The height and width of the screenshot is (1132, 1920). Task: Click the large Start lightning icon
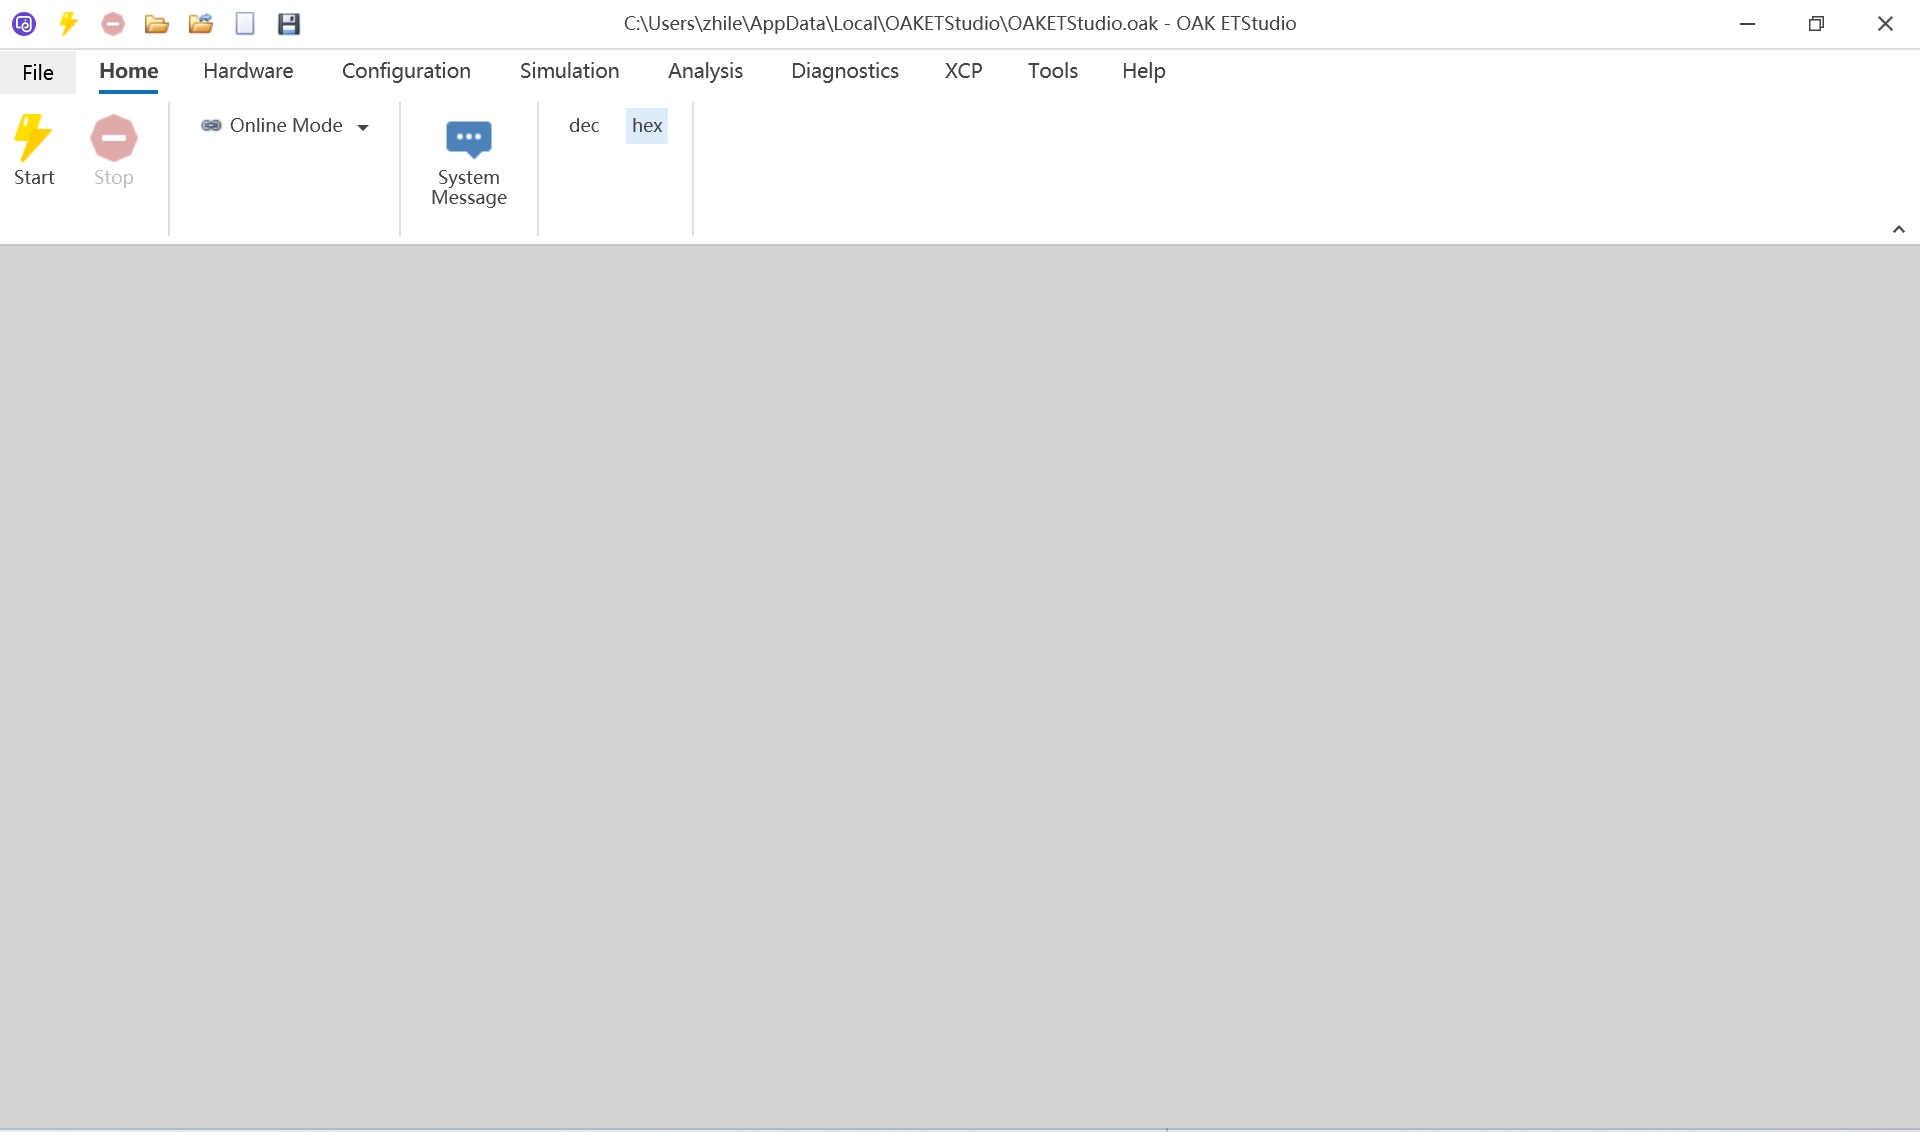pos(33,139)
